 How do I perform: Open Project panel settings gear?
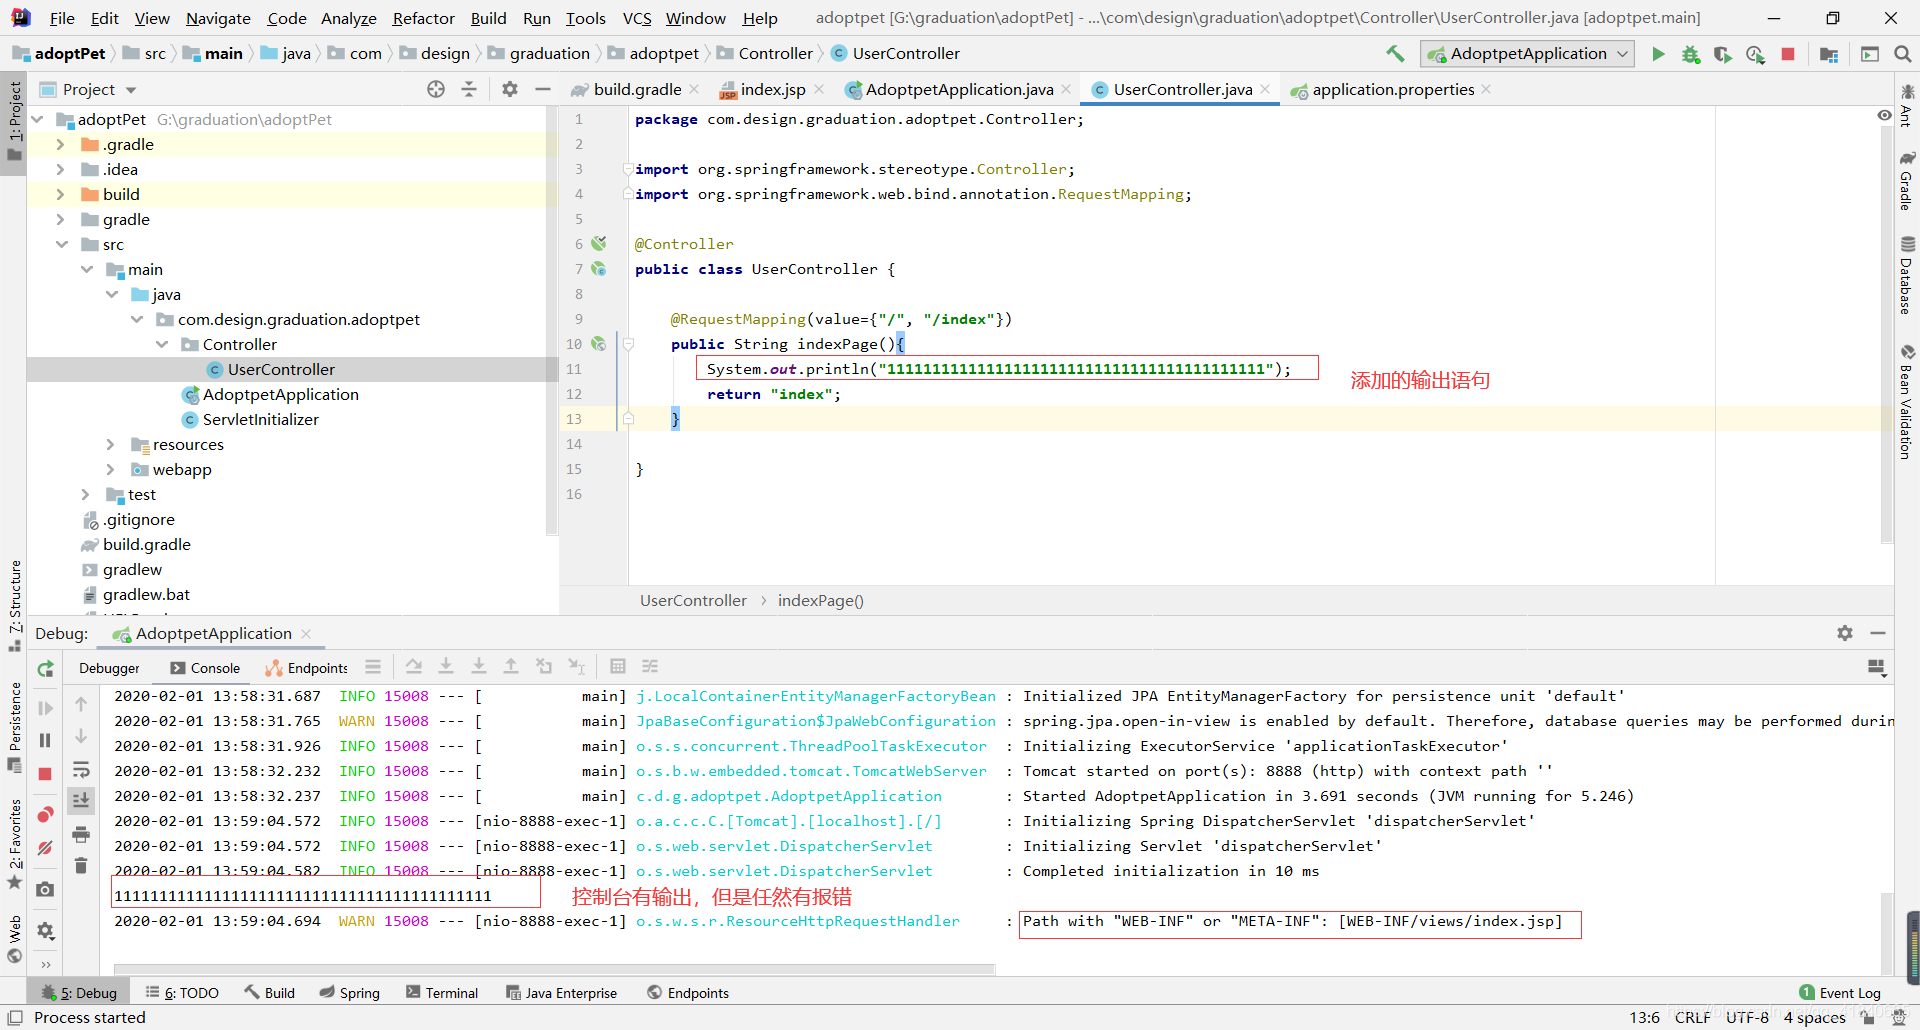tap(510, 89)
